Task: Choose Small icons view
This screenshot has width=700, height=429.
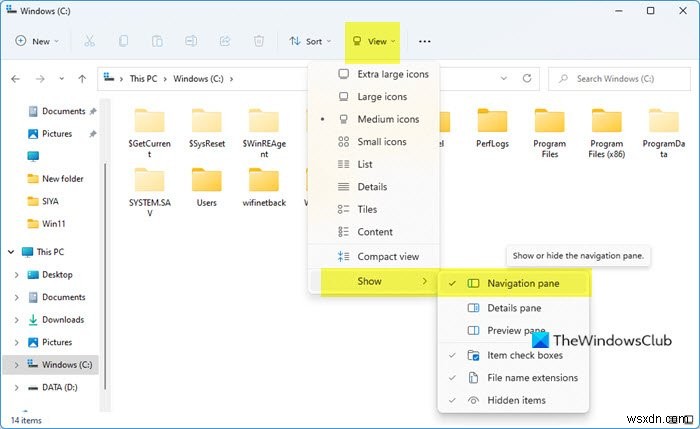Action: click(374, 142)
